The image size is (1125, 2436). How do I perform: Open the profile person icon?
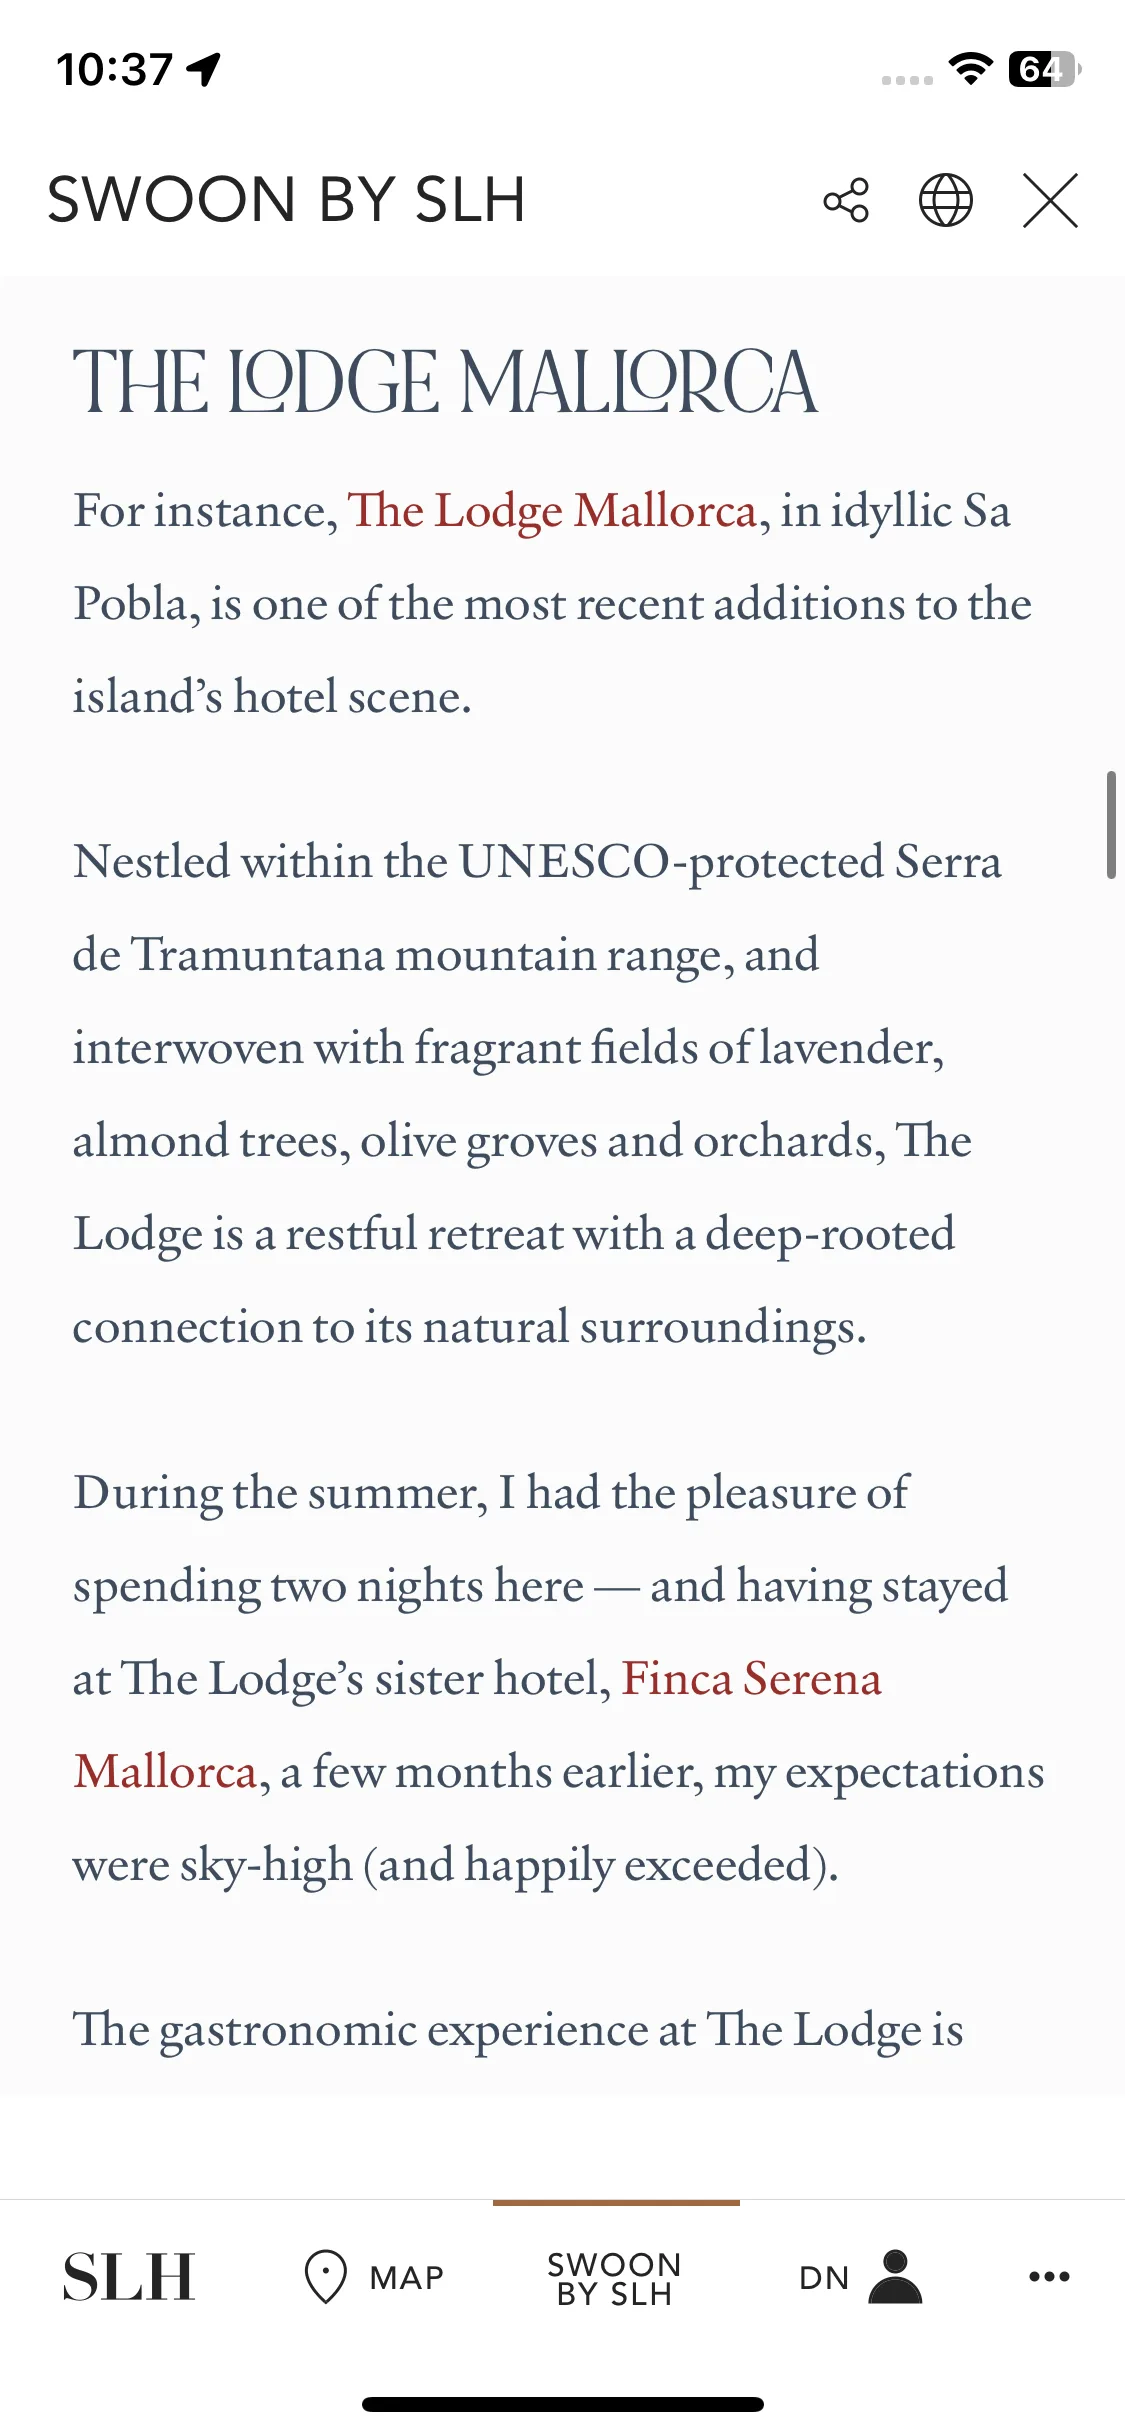(895, 2277)
